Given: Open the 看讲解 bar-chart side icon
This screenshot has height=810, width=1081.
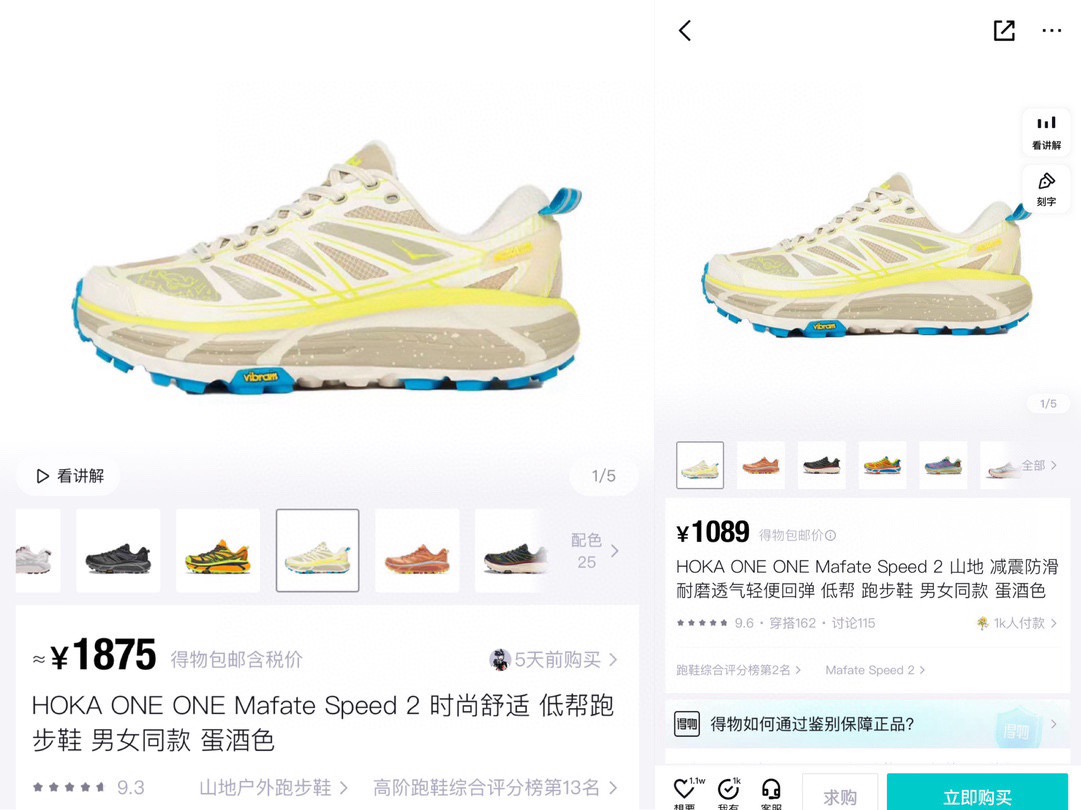Looking at the screenshot, I should coord(1046,132).
